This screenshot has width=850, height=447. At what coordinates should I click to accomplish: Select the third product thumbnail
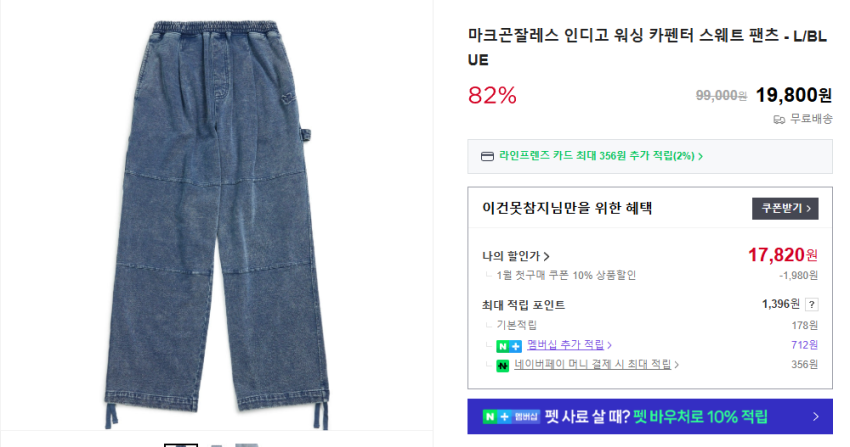(247, 445)
